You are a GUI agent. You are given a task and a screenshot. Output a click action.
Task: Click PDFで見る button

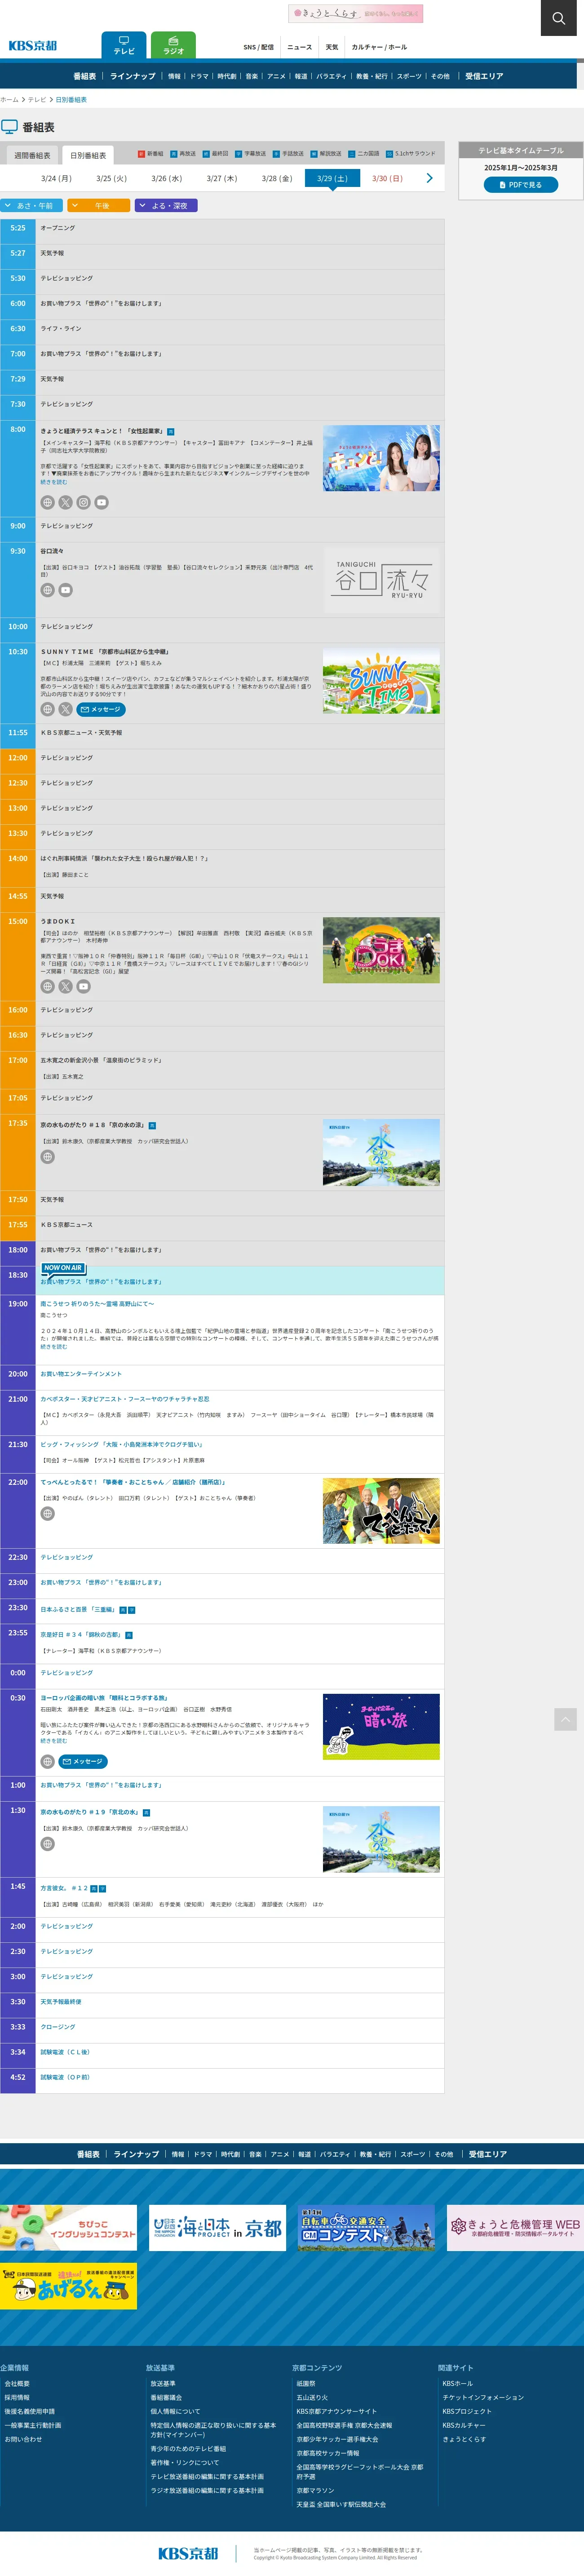click(520, 185)
